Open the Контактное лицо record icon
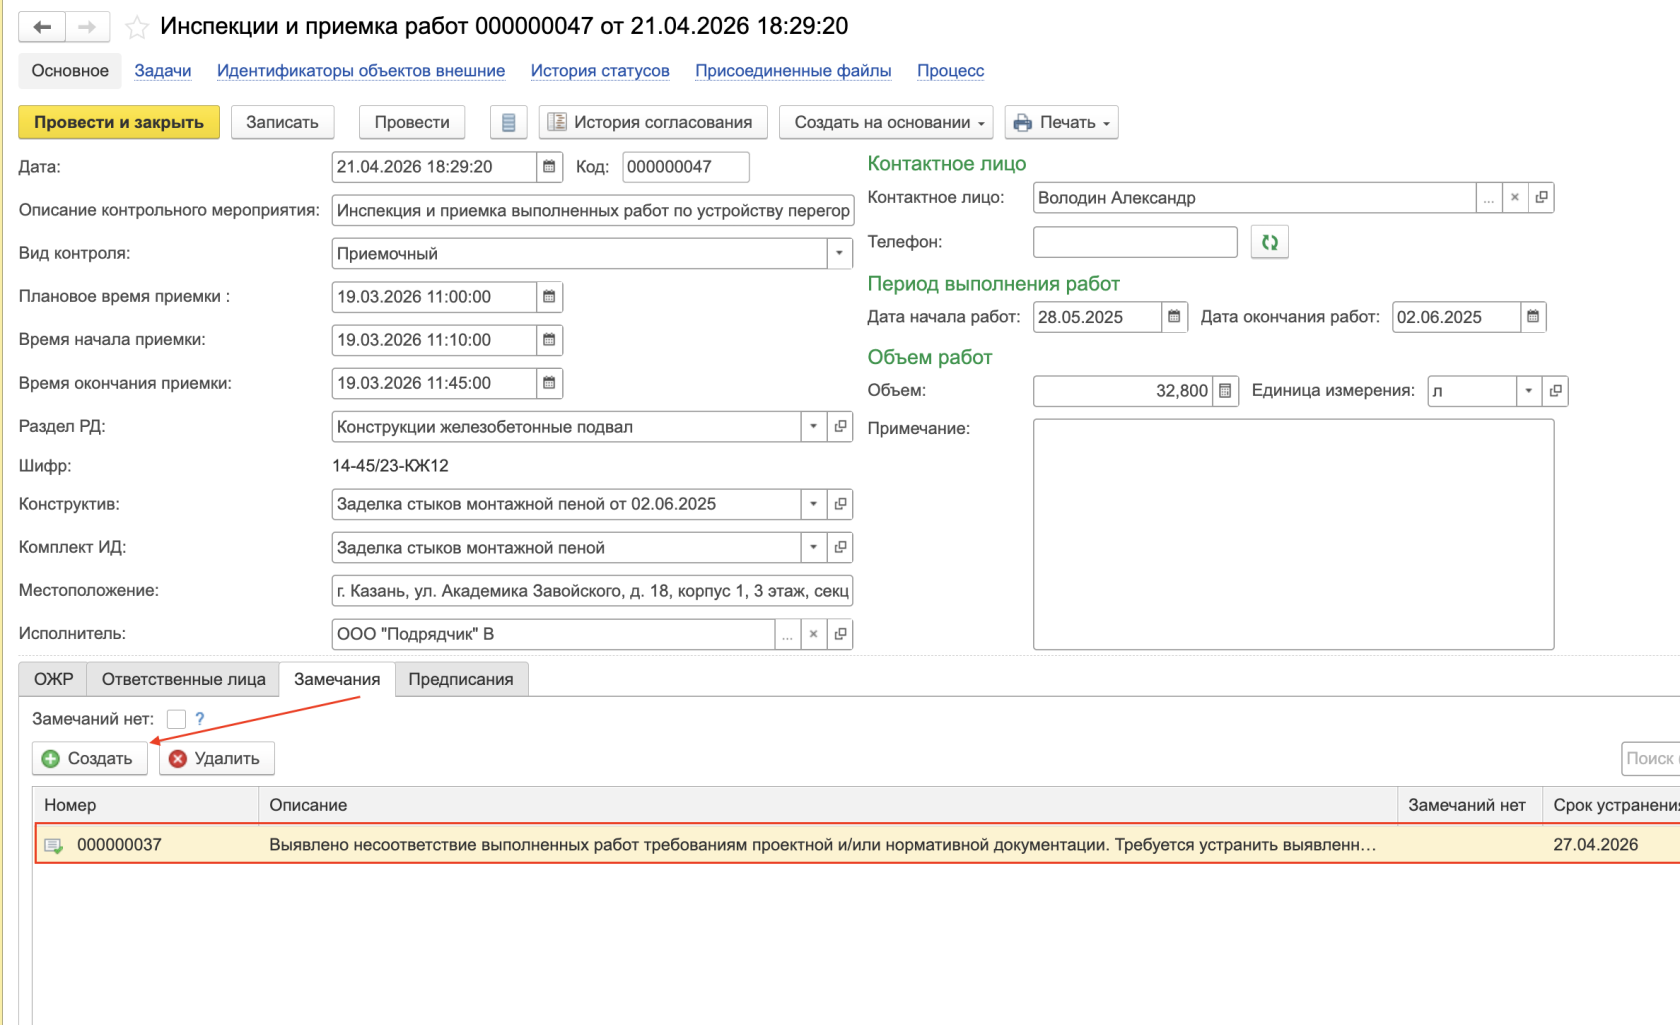 click(x=1541, y=198)
